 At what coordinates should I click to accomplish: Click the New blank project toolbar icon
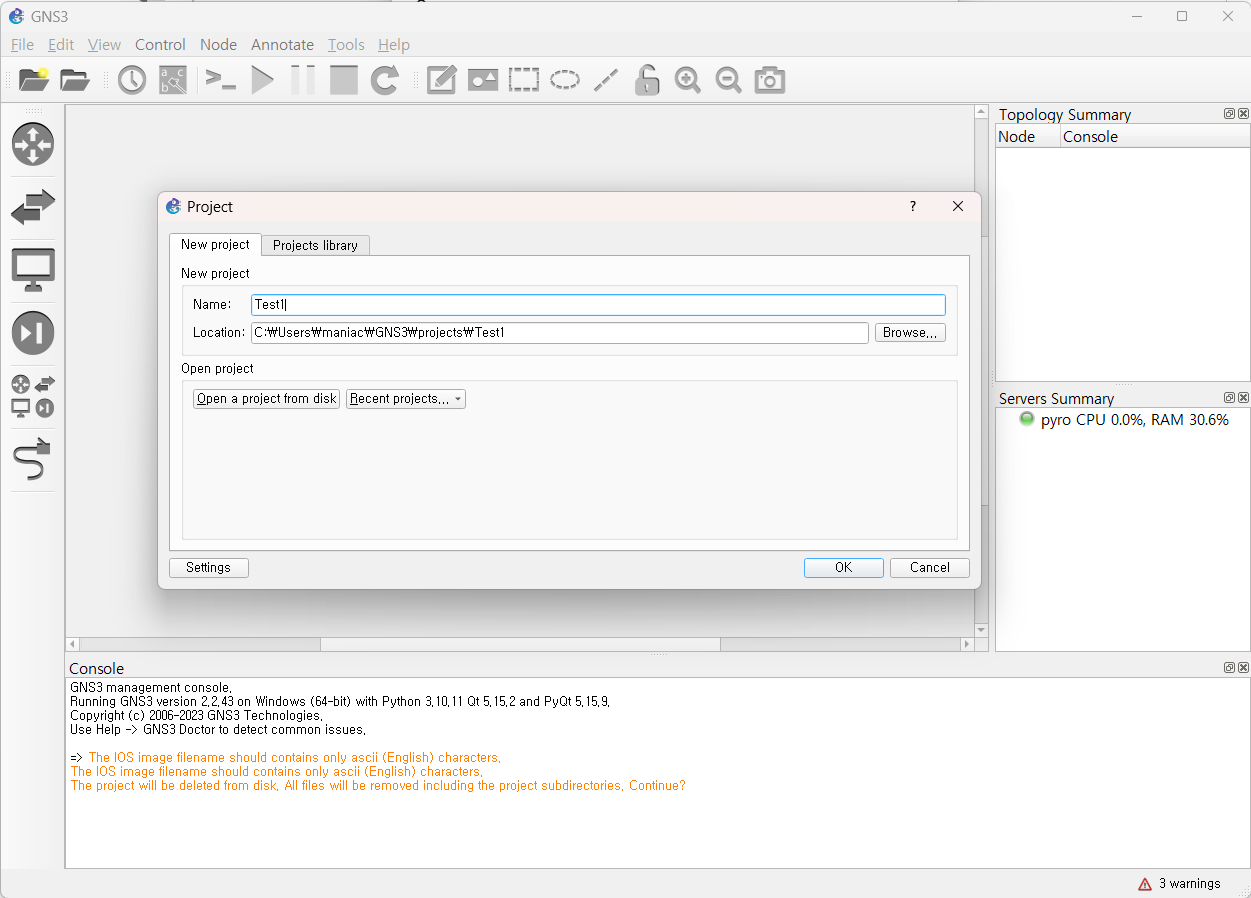34,80
